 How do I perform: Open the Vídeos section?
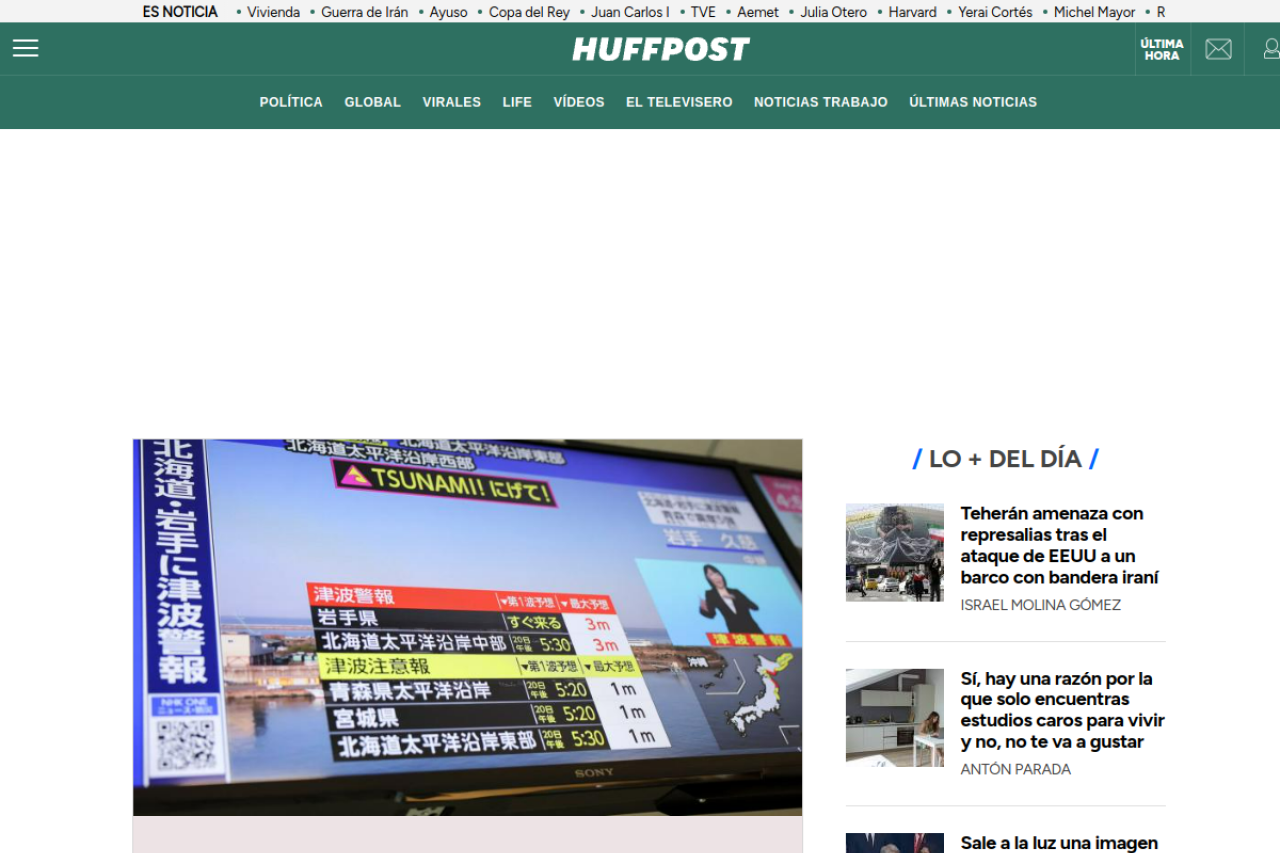pos(579,102)
